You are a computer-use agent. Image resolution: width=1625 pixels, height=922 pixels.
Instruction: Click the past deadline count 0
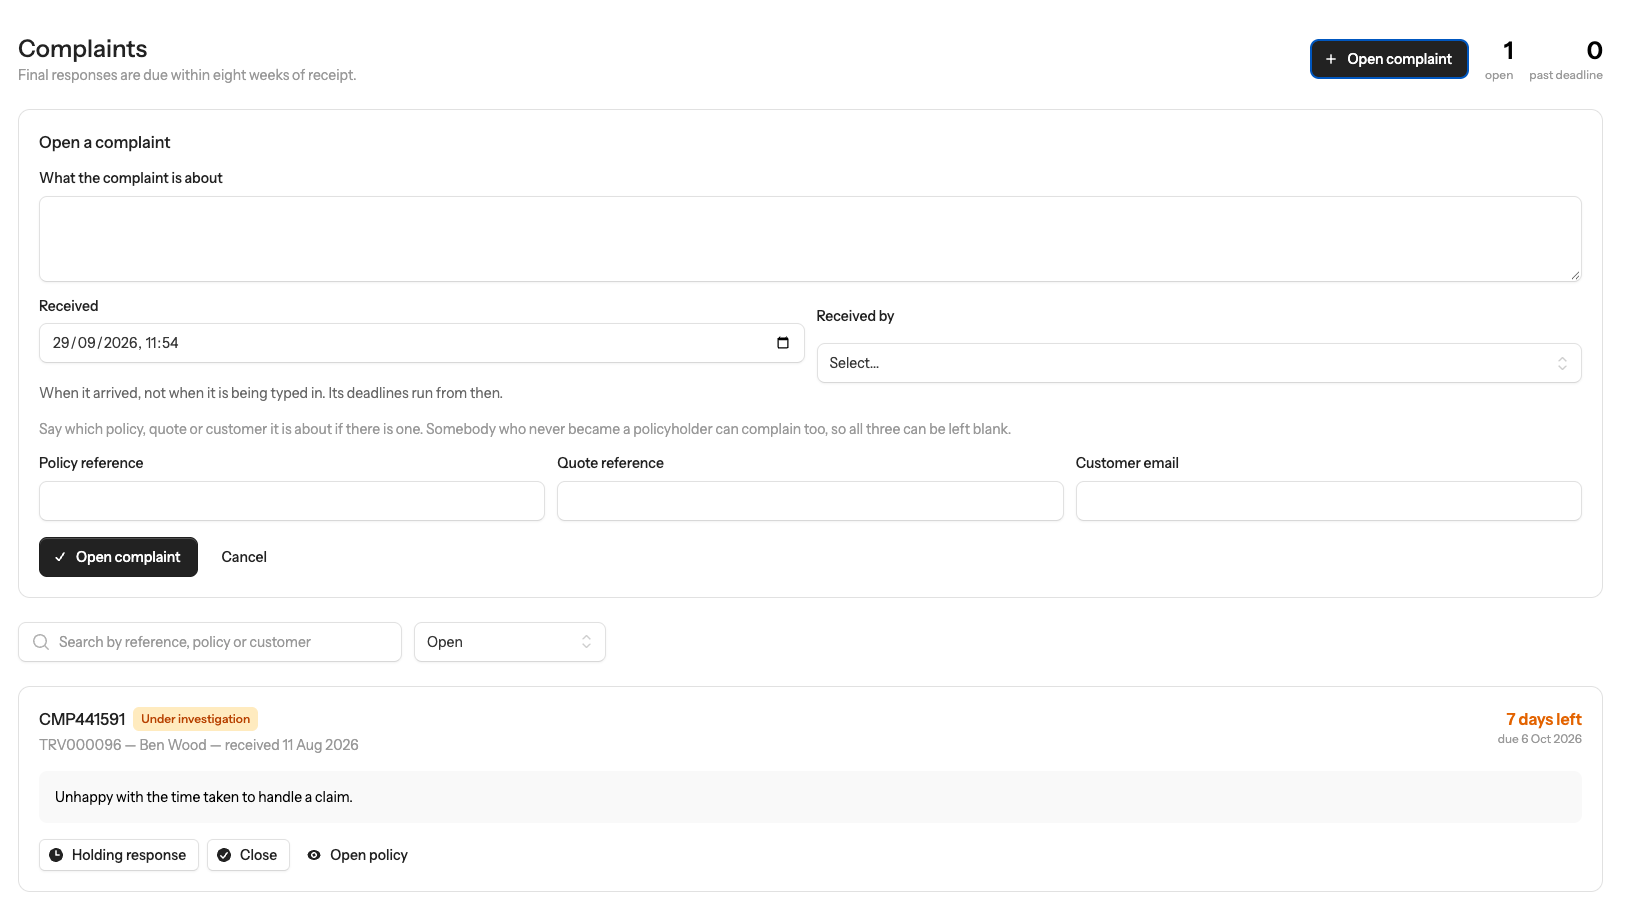click(x=1594, y=50)
